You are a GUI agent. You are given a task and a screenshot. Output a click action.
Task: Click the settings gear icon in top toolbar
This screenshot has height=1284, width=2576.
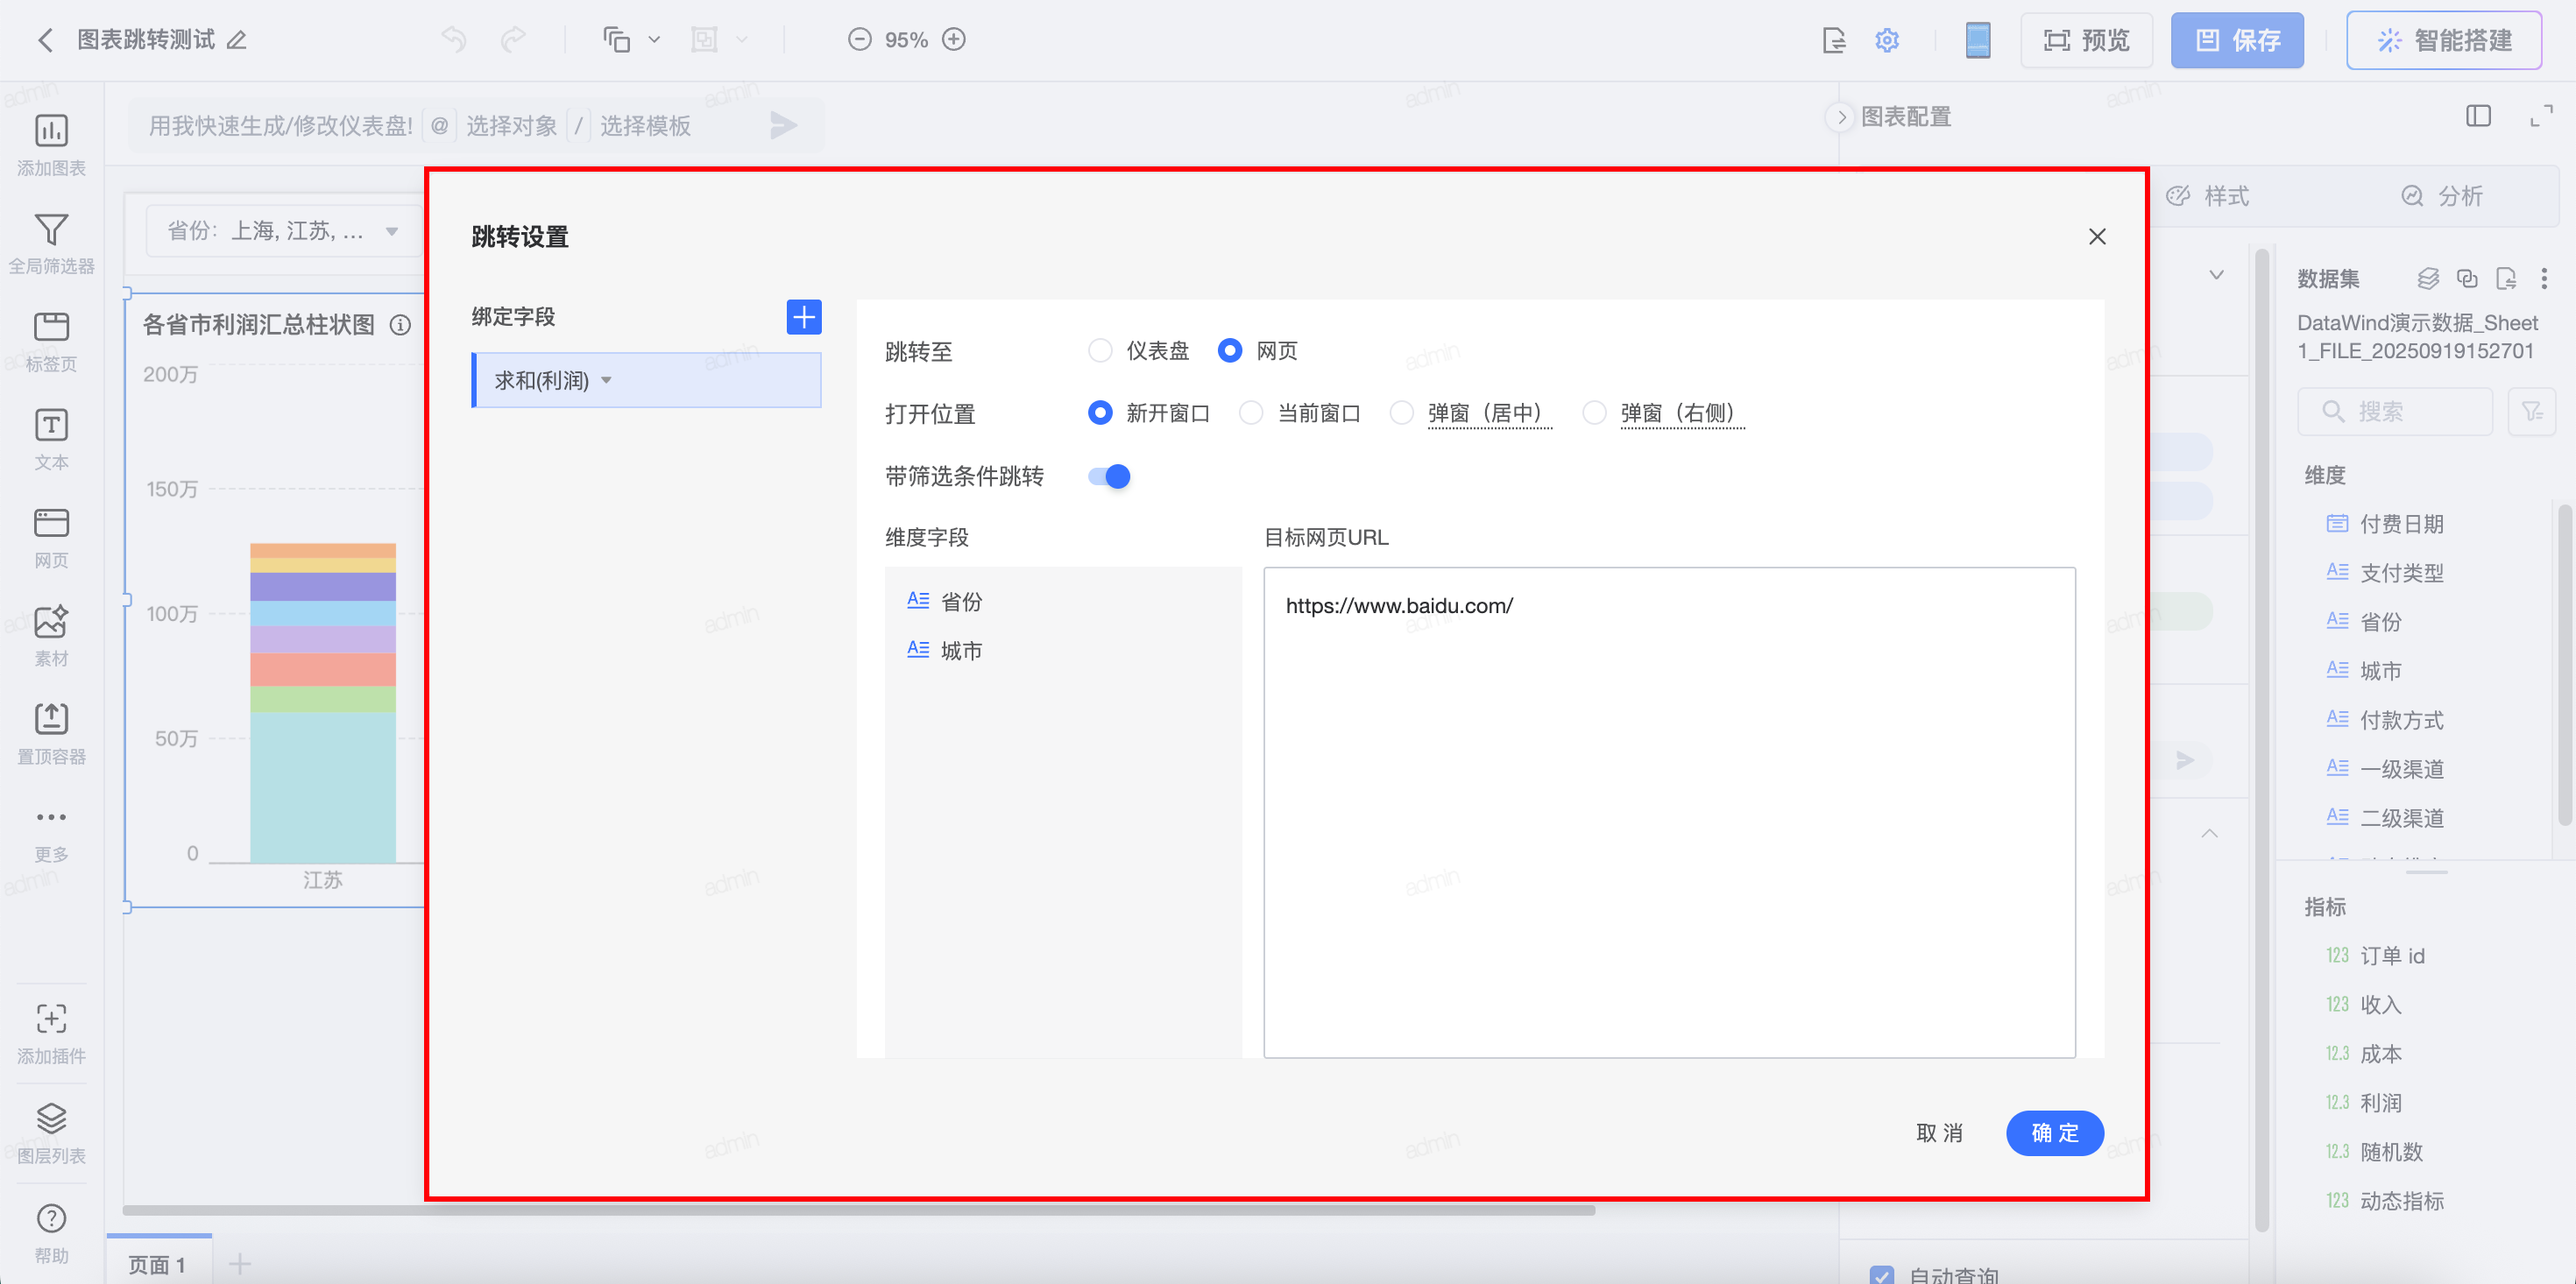pos(1886,40)
